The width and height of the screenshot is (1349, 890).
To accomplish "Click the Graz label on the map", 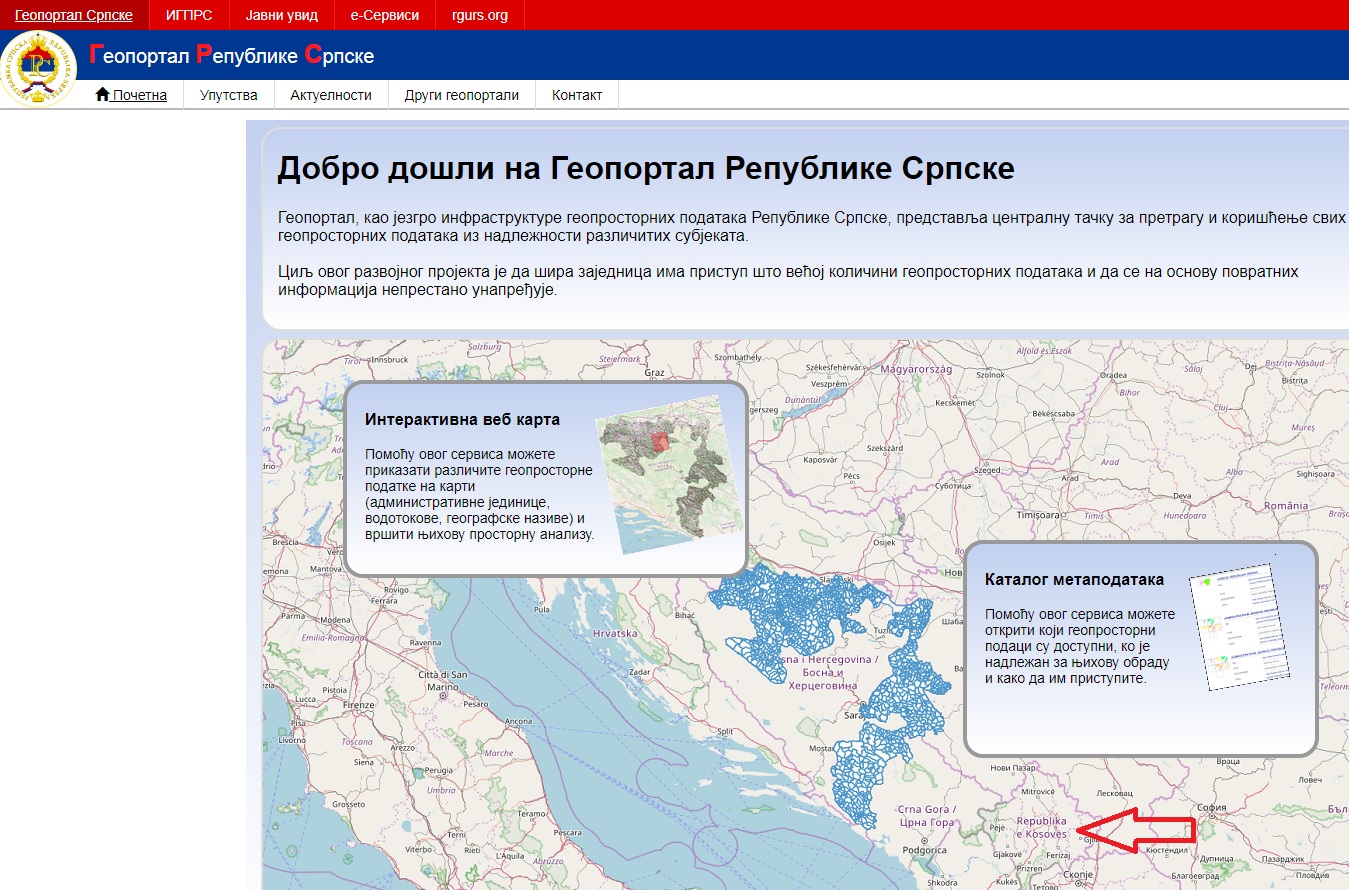I will 654,372.
